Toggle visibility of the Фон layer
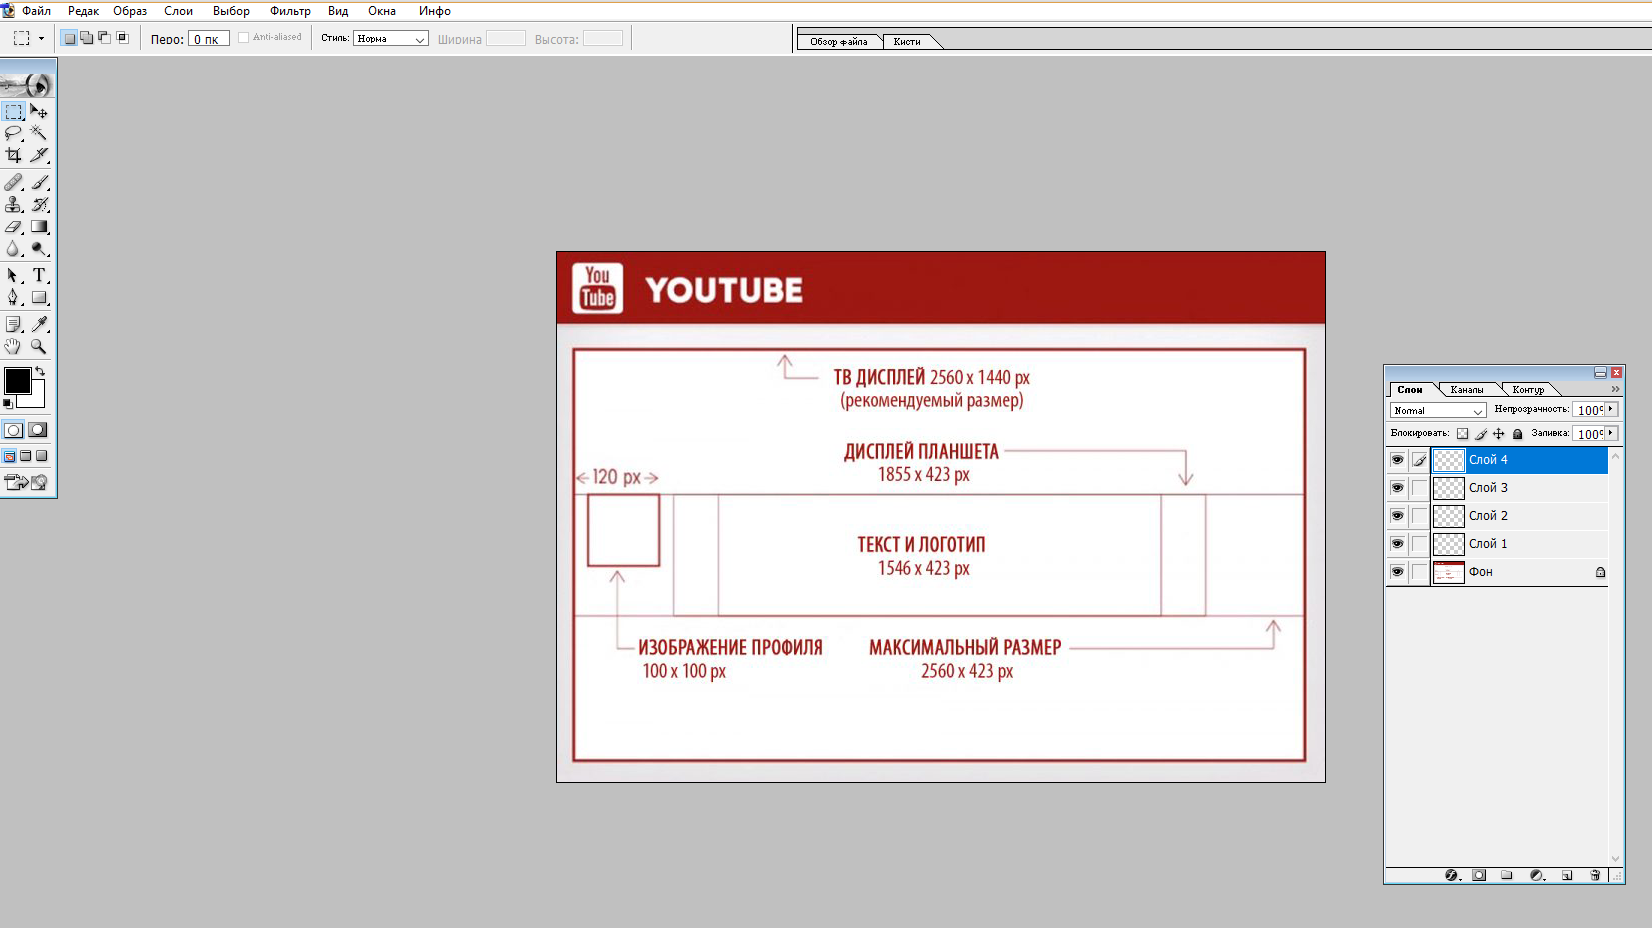 pos(1397,572)
